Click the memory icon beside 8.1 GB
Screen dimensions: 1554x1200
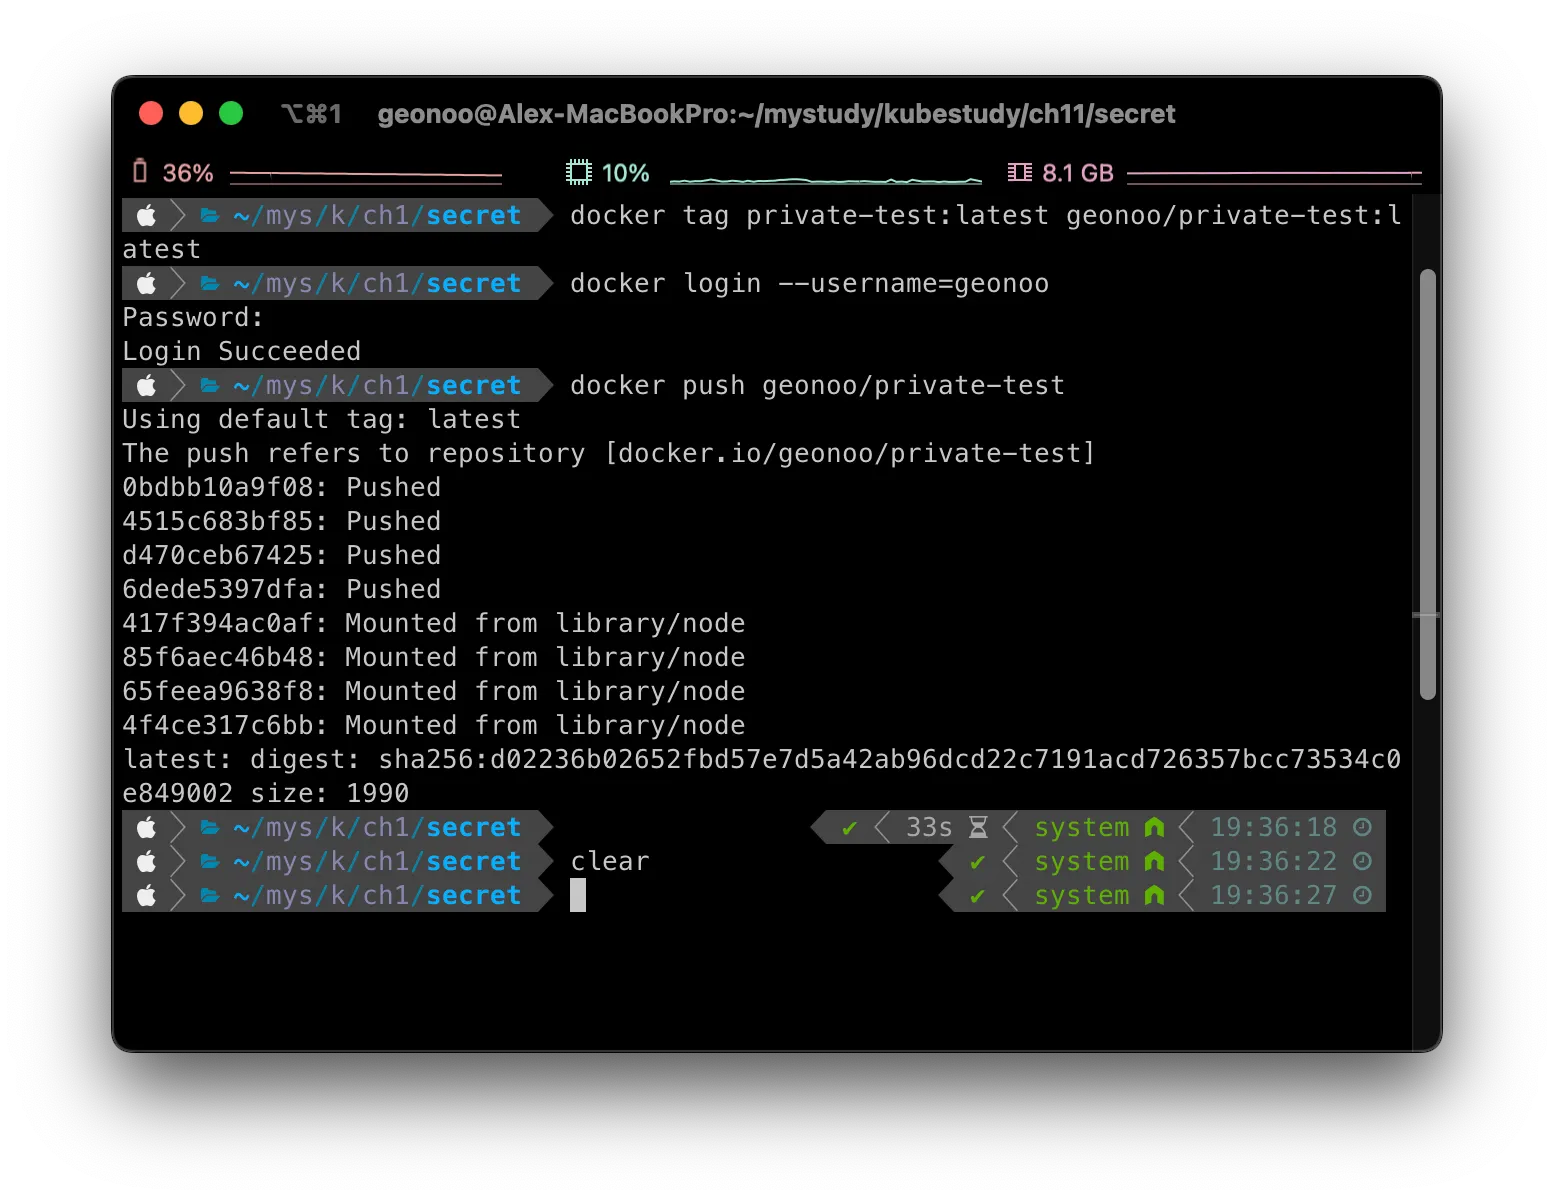tap(1019, 172)
